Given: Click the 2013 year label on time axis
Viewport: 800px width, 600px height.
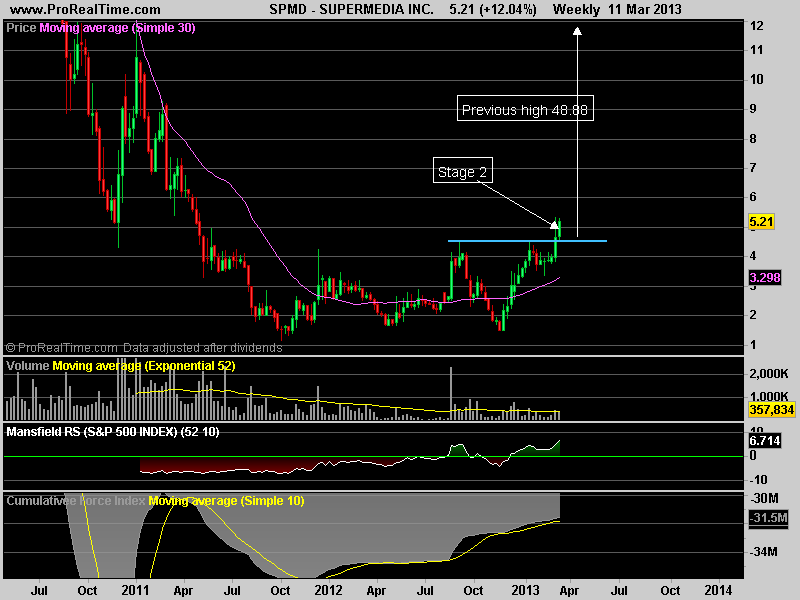Looking at the screenshot, I should point(526,590).
